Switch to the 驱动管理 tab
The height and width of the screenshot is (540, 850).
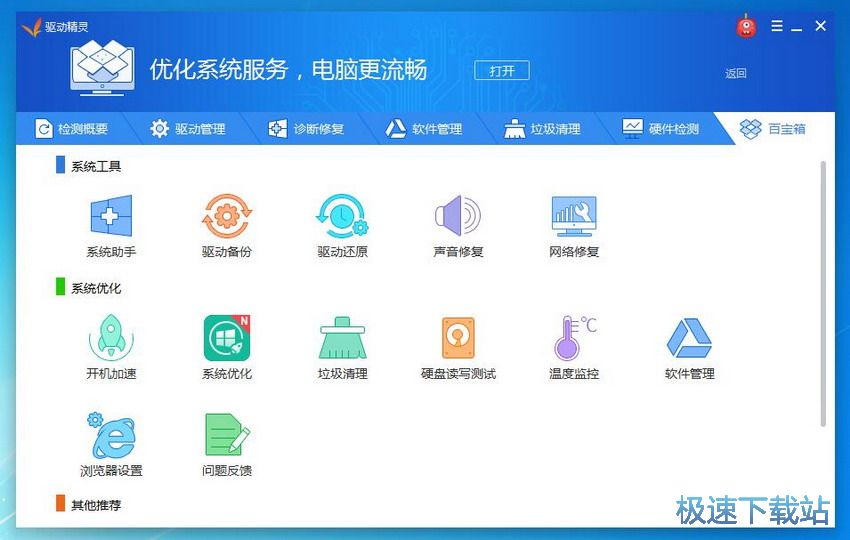(x=187, y=128)
